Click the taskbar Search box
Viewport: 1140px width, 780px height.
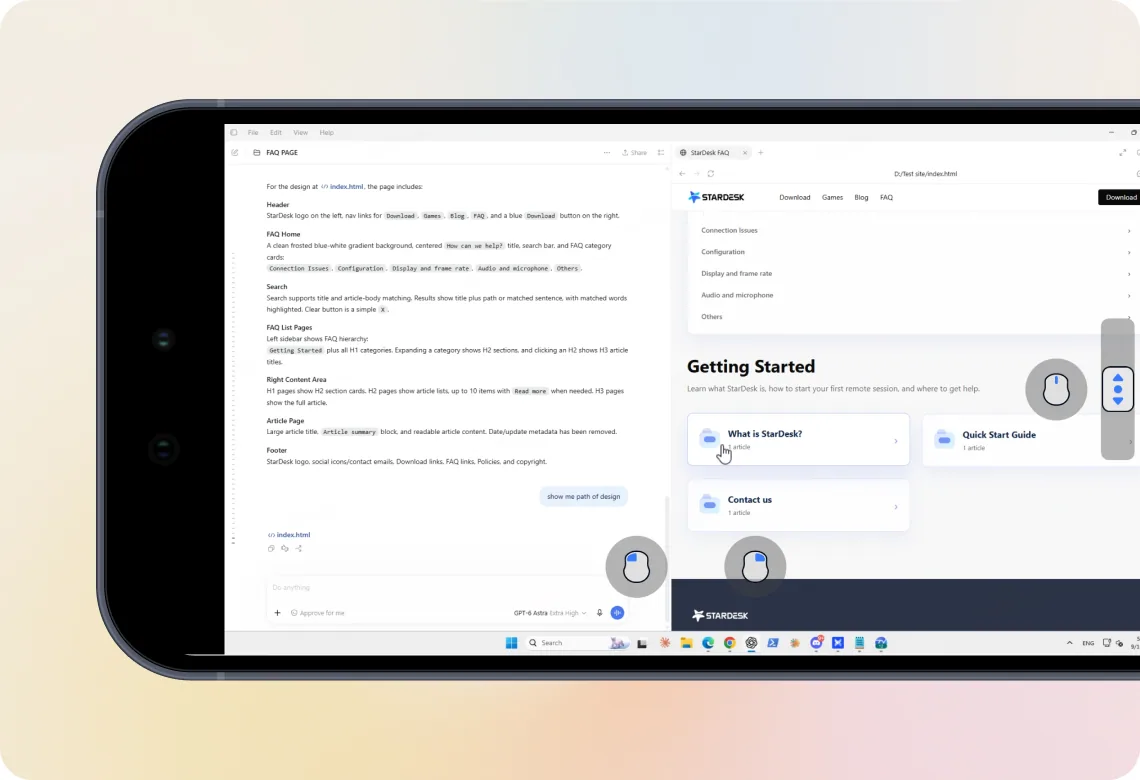coord(577,643)
